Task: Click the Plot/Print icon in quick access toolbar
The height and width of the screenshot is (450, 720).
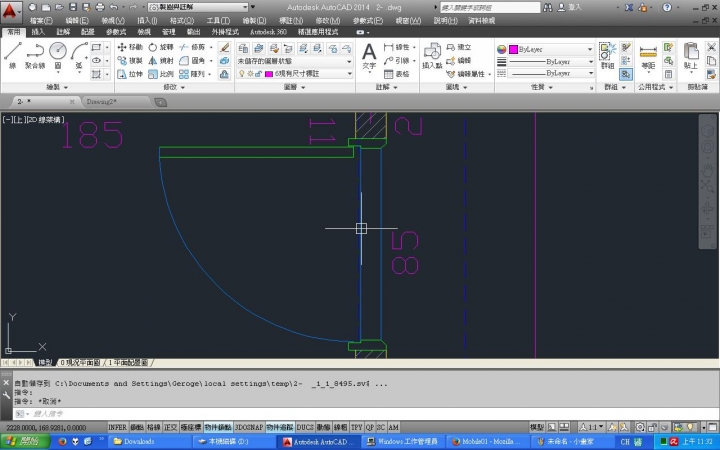Action: [x=100, y=7]
